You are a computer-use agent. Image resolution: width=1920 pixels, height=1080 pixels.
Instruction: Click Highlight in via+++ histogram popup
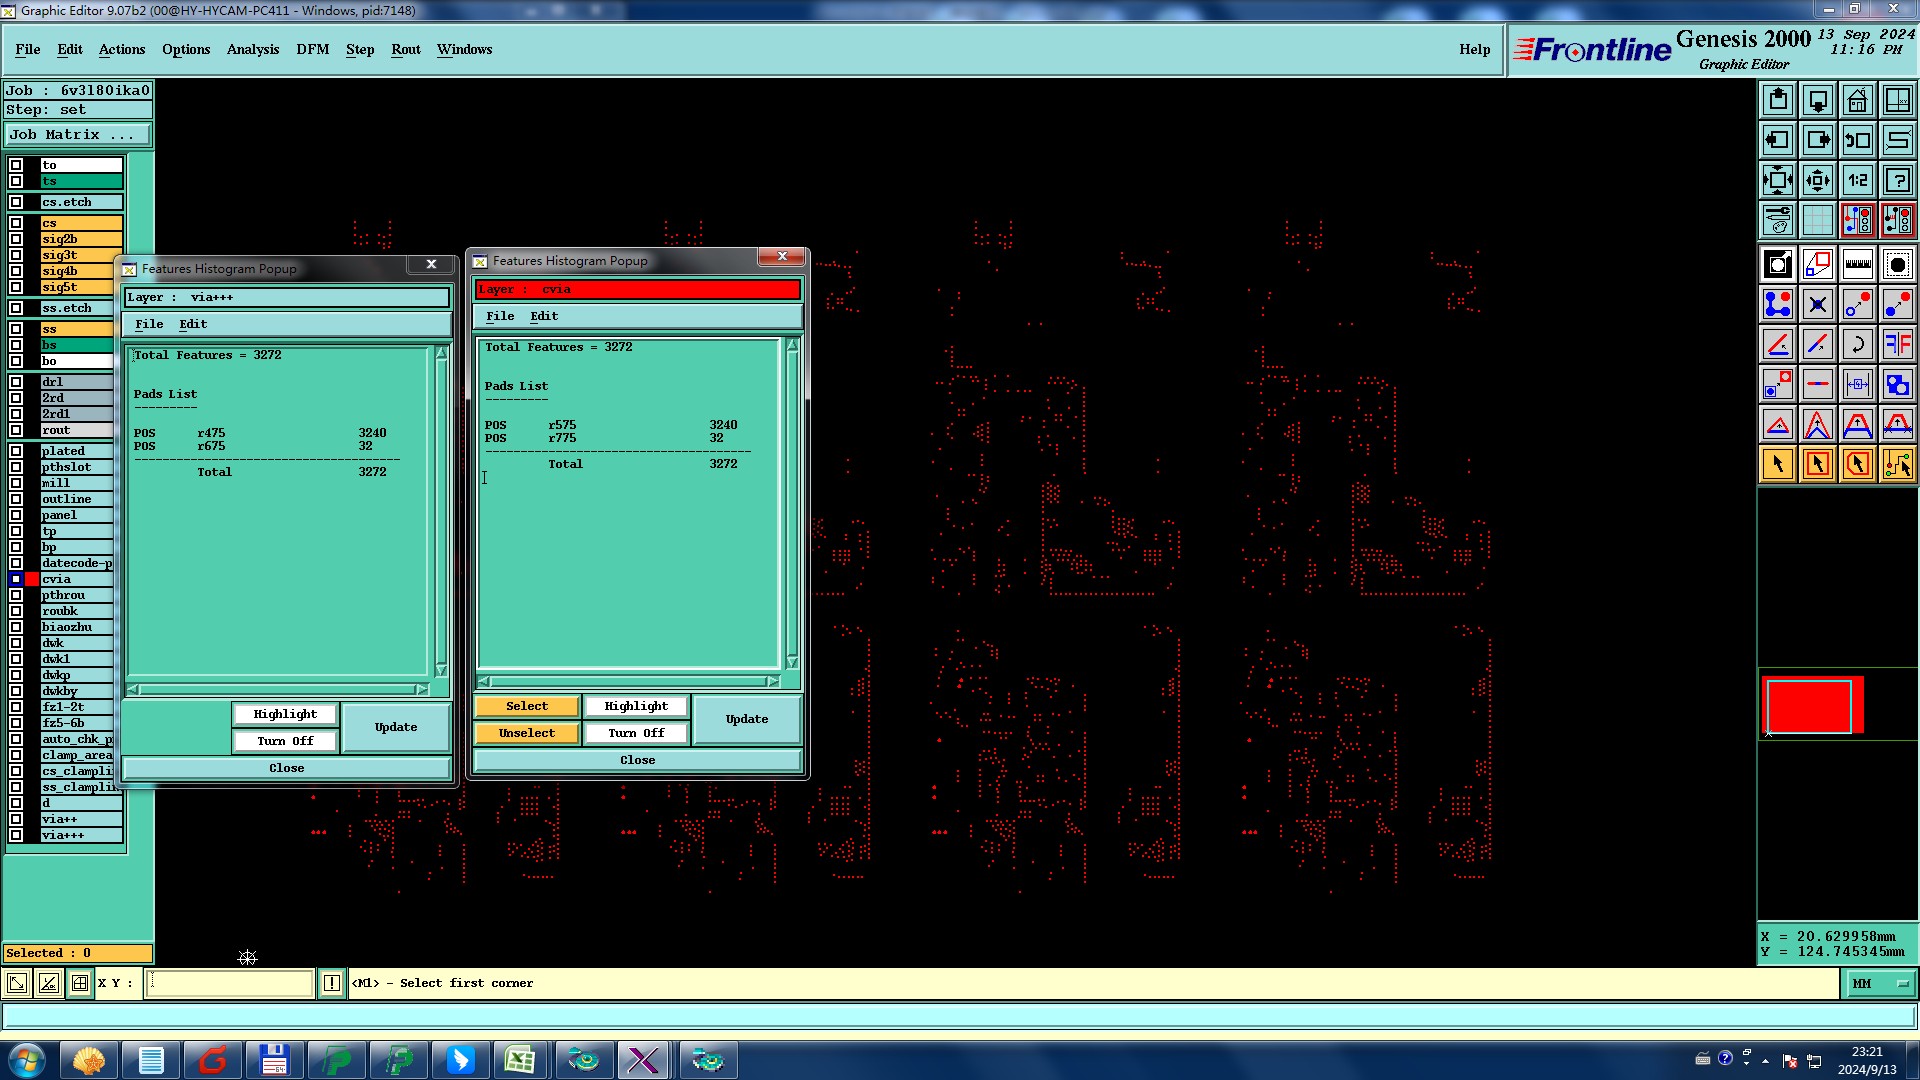click(x=285, y=714)
